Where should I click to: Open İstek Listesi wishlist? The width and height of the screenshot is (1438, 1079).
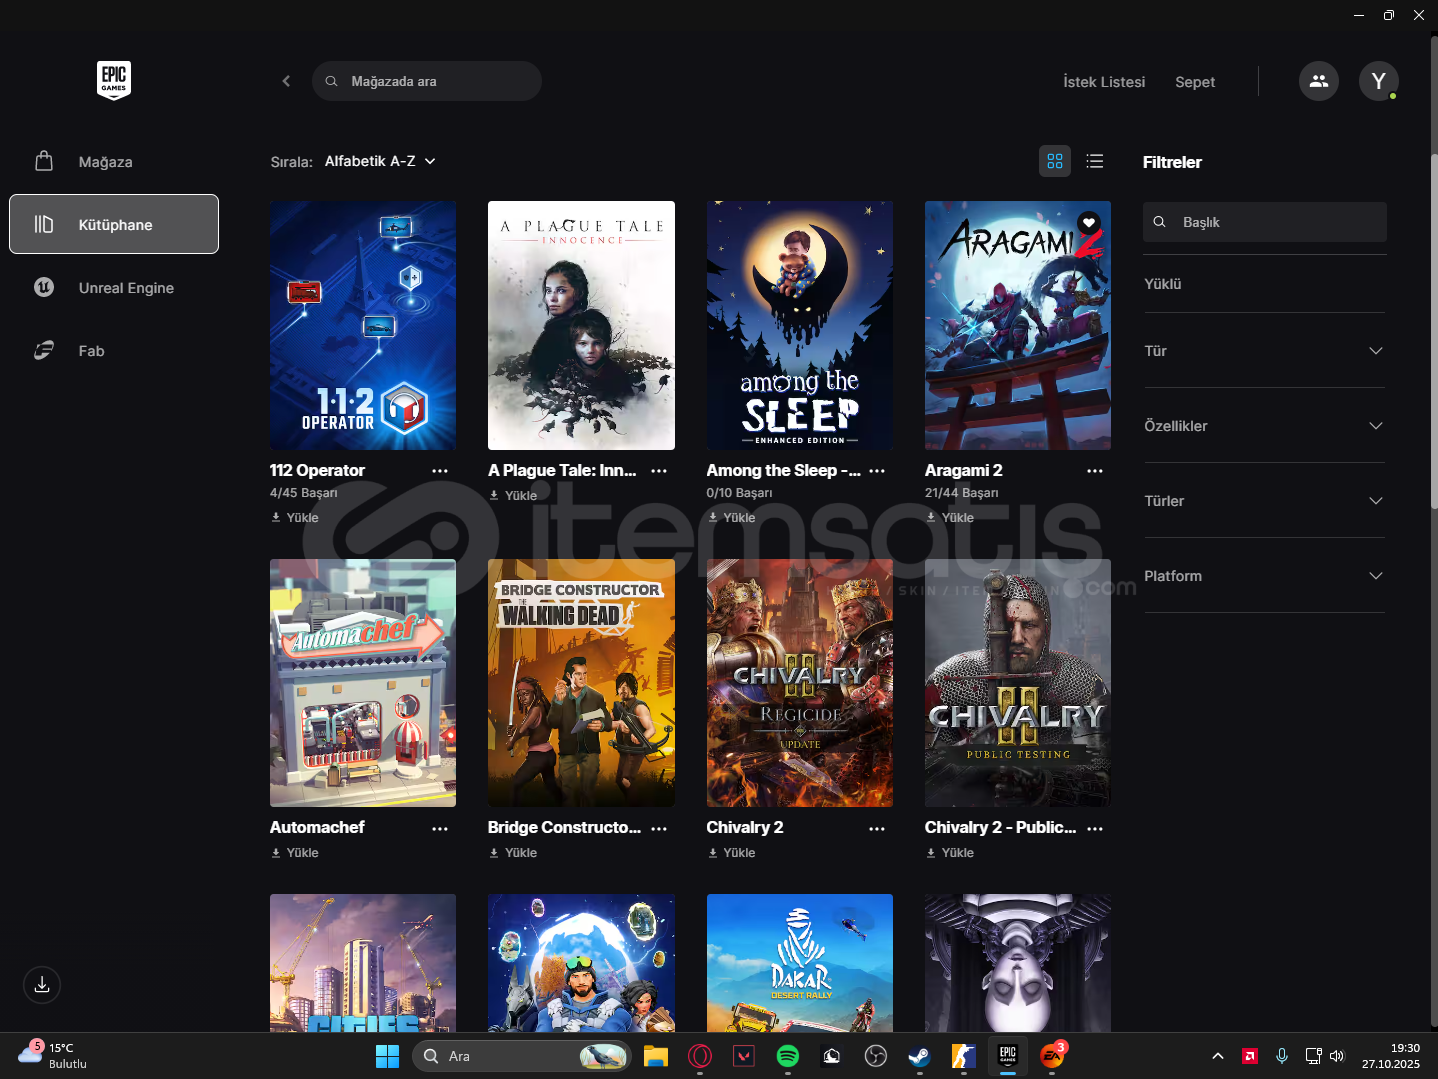1104,82
